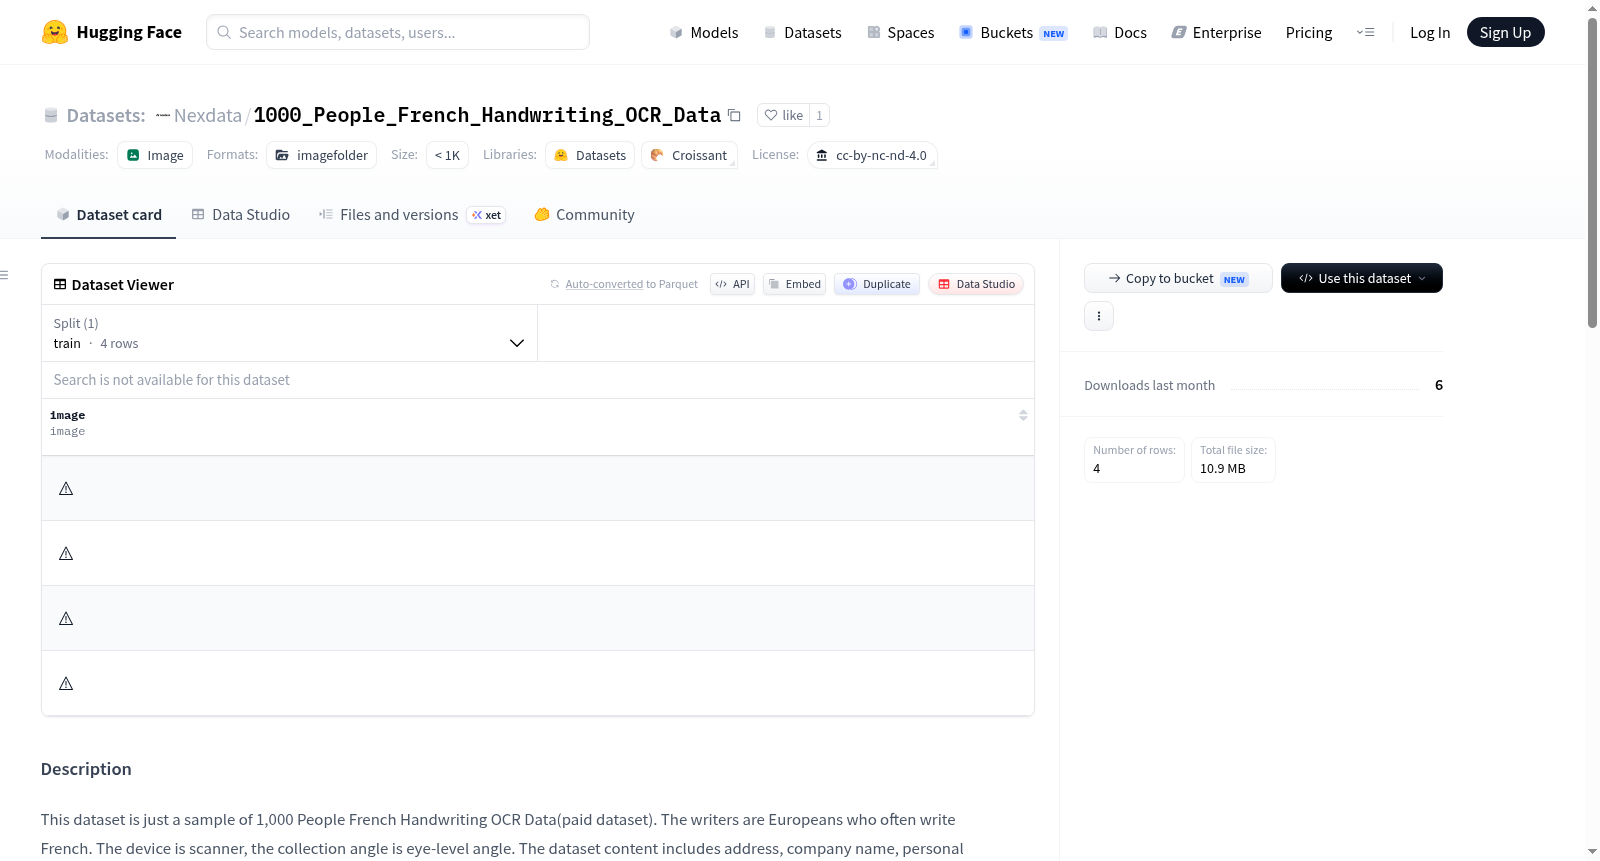Screen dimensions: 1600x861
Task: Open the Croissant library tag
Action: point(689,155)
